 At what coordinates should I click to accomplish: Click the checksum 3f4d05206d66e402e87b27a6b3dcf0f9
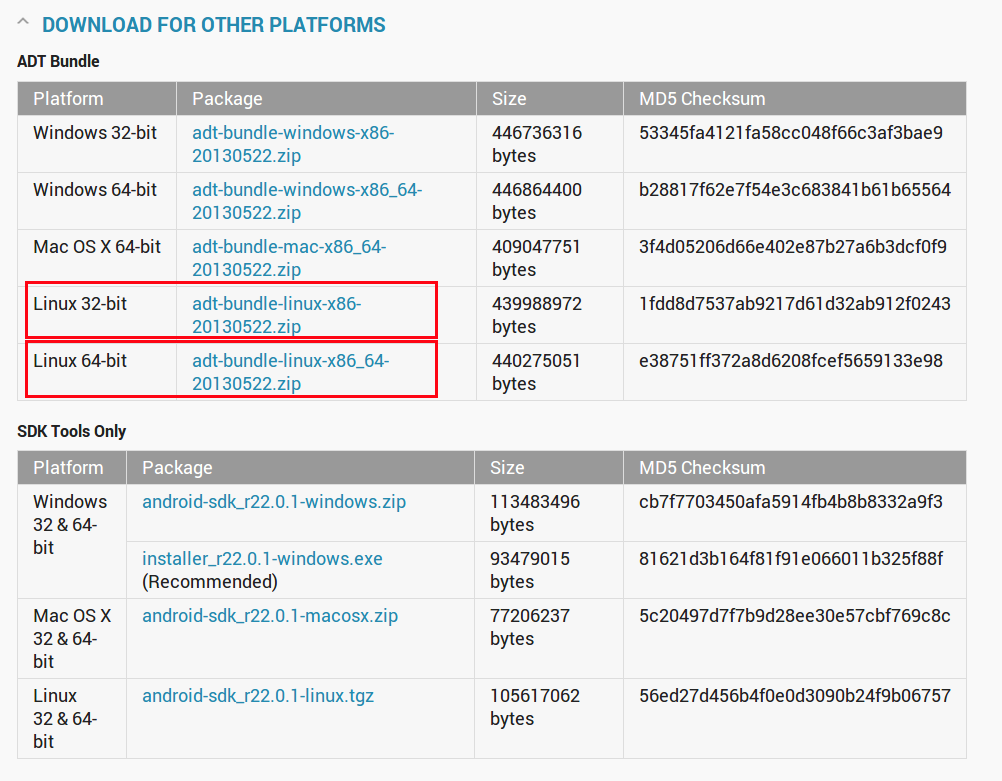pos(792,247)
